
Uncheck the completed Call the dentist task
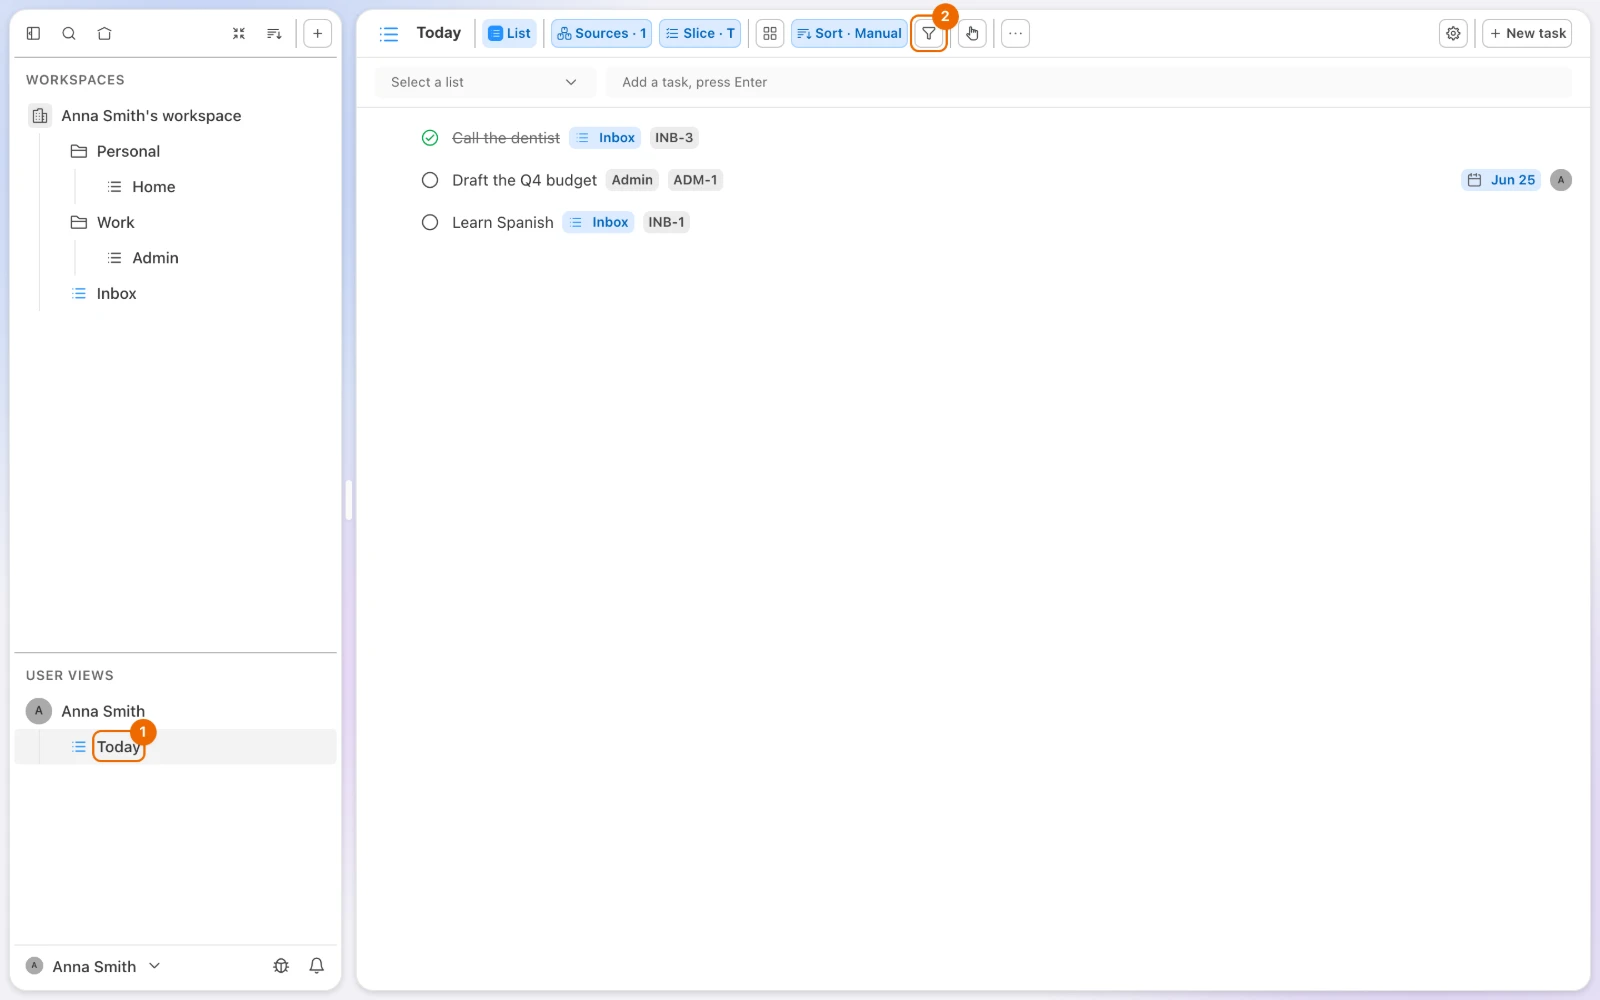pos(430,138)
